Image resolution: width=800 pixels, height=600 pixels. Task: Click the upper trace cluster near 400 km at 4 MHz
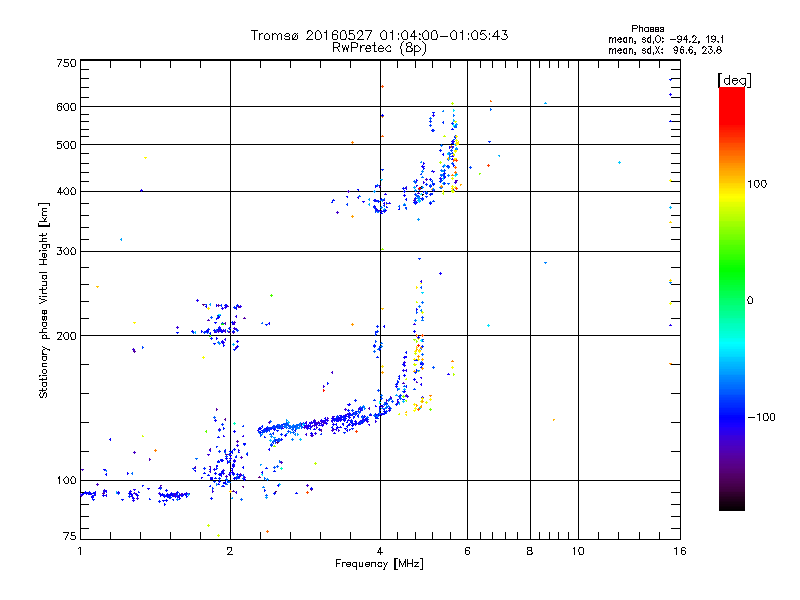tap(380, 204)
